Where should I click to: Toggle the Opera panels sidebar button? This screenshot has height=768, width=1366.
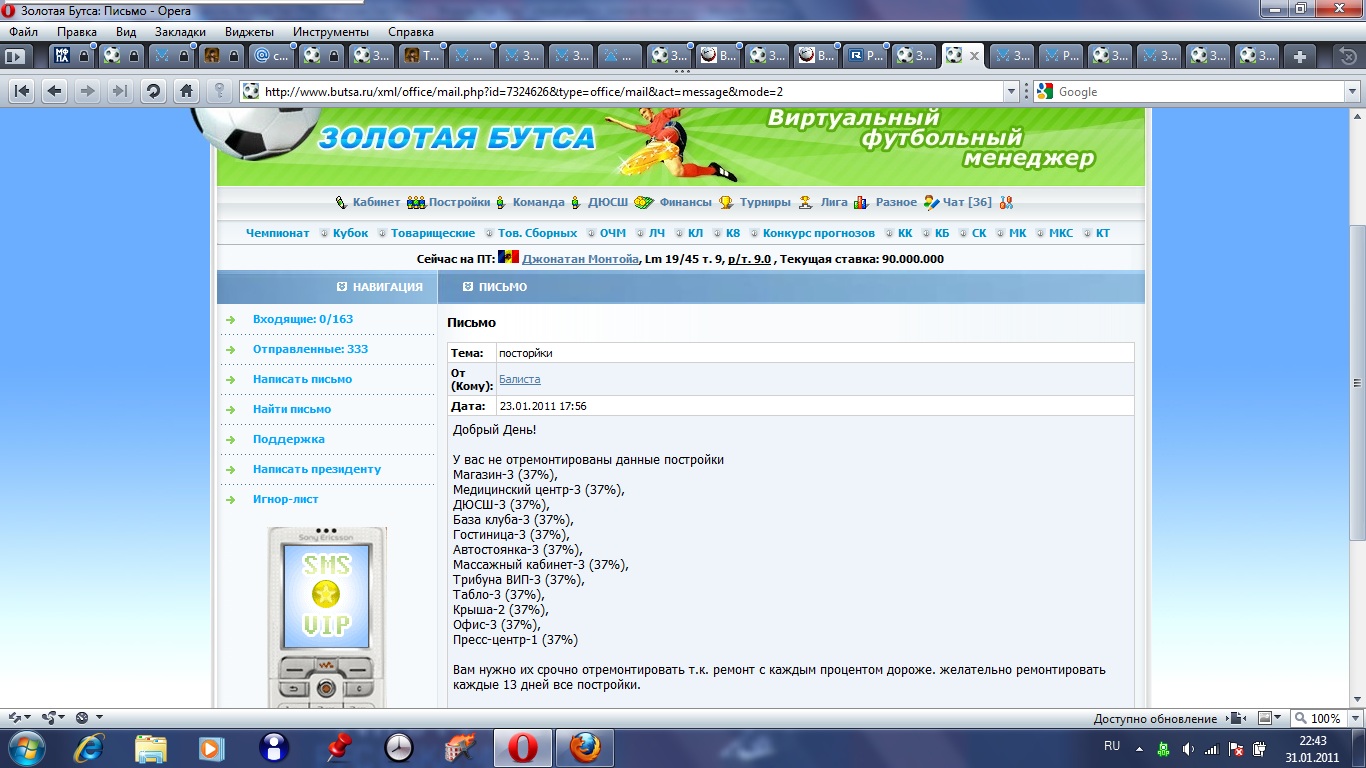[x=15, y=56]
